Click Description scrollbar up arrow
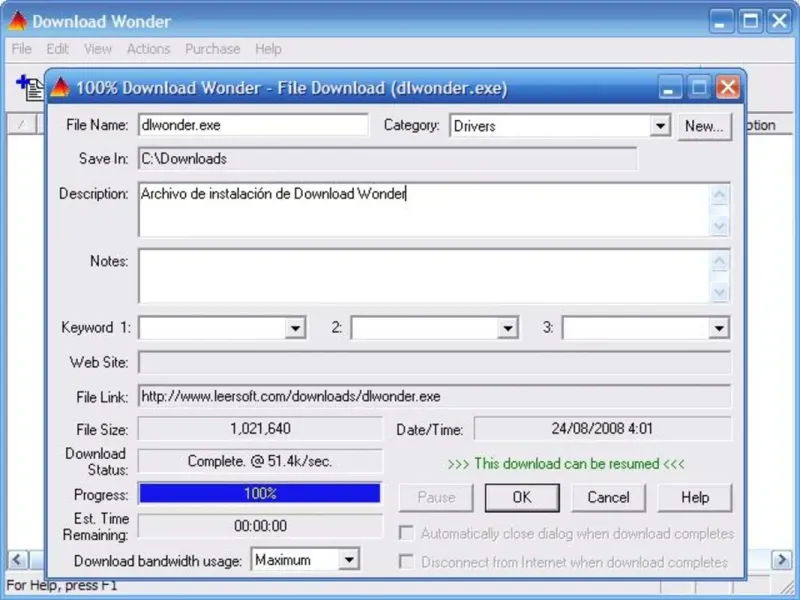This screenshot has width=800, height=600. tap(719, 194)
